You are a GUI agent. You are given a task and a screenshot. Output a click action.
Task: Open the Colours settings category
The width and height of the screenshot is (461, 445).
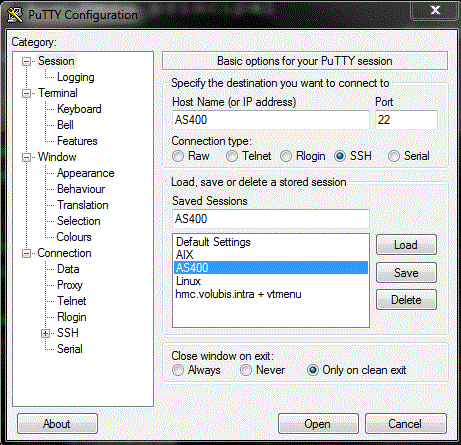pos(74,237)
